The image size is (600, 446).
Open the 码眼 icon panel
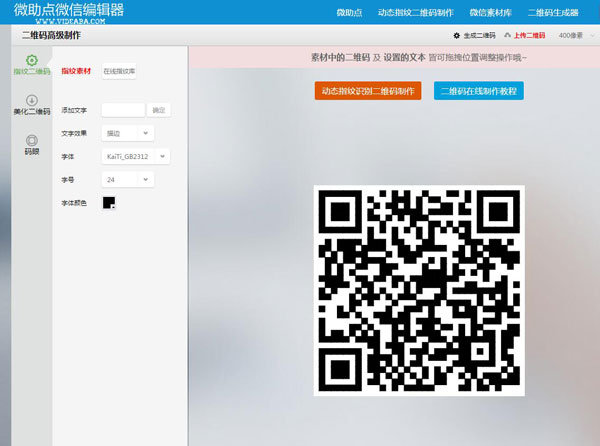coord(32,140)
